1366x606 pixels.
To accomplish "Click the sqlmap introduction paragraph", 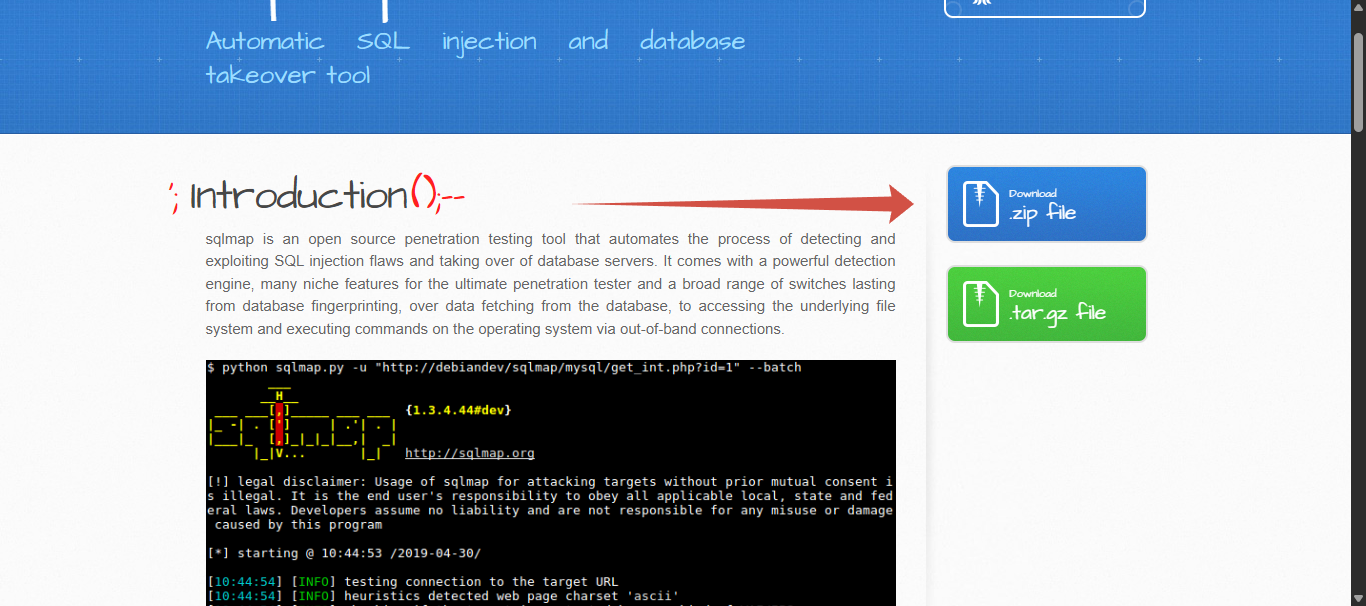I will (551, 284).
